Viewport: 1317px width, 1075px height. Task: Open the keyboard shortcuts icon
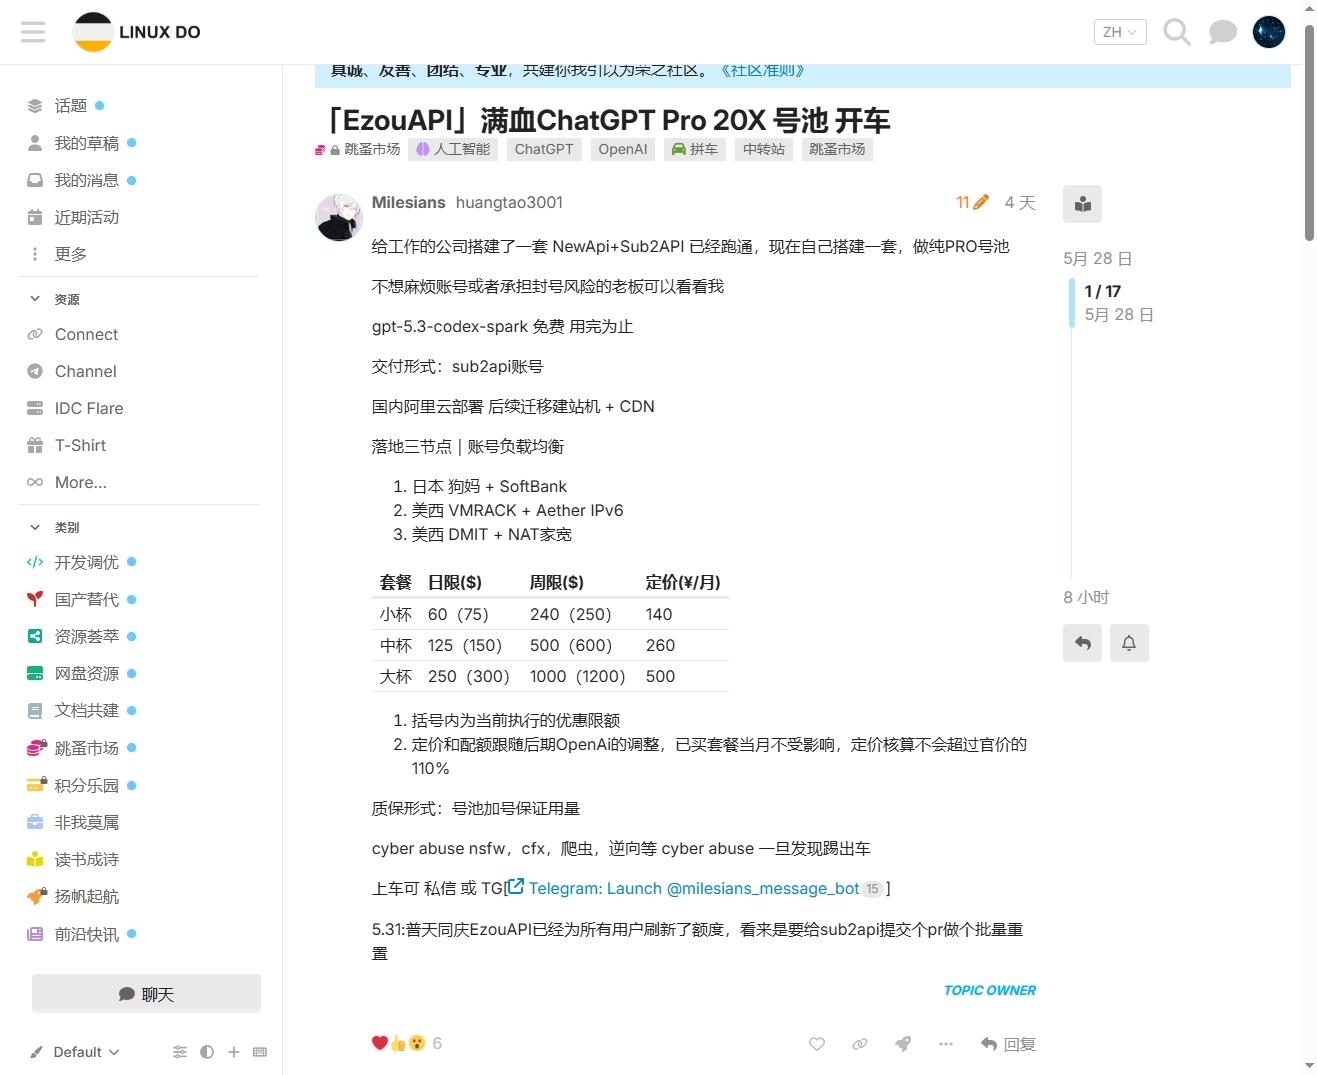(261, 1052)
